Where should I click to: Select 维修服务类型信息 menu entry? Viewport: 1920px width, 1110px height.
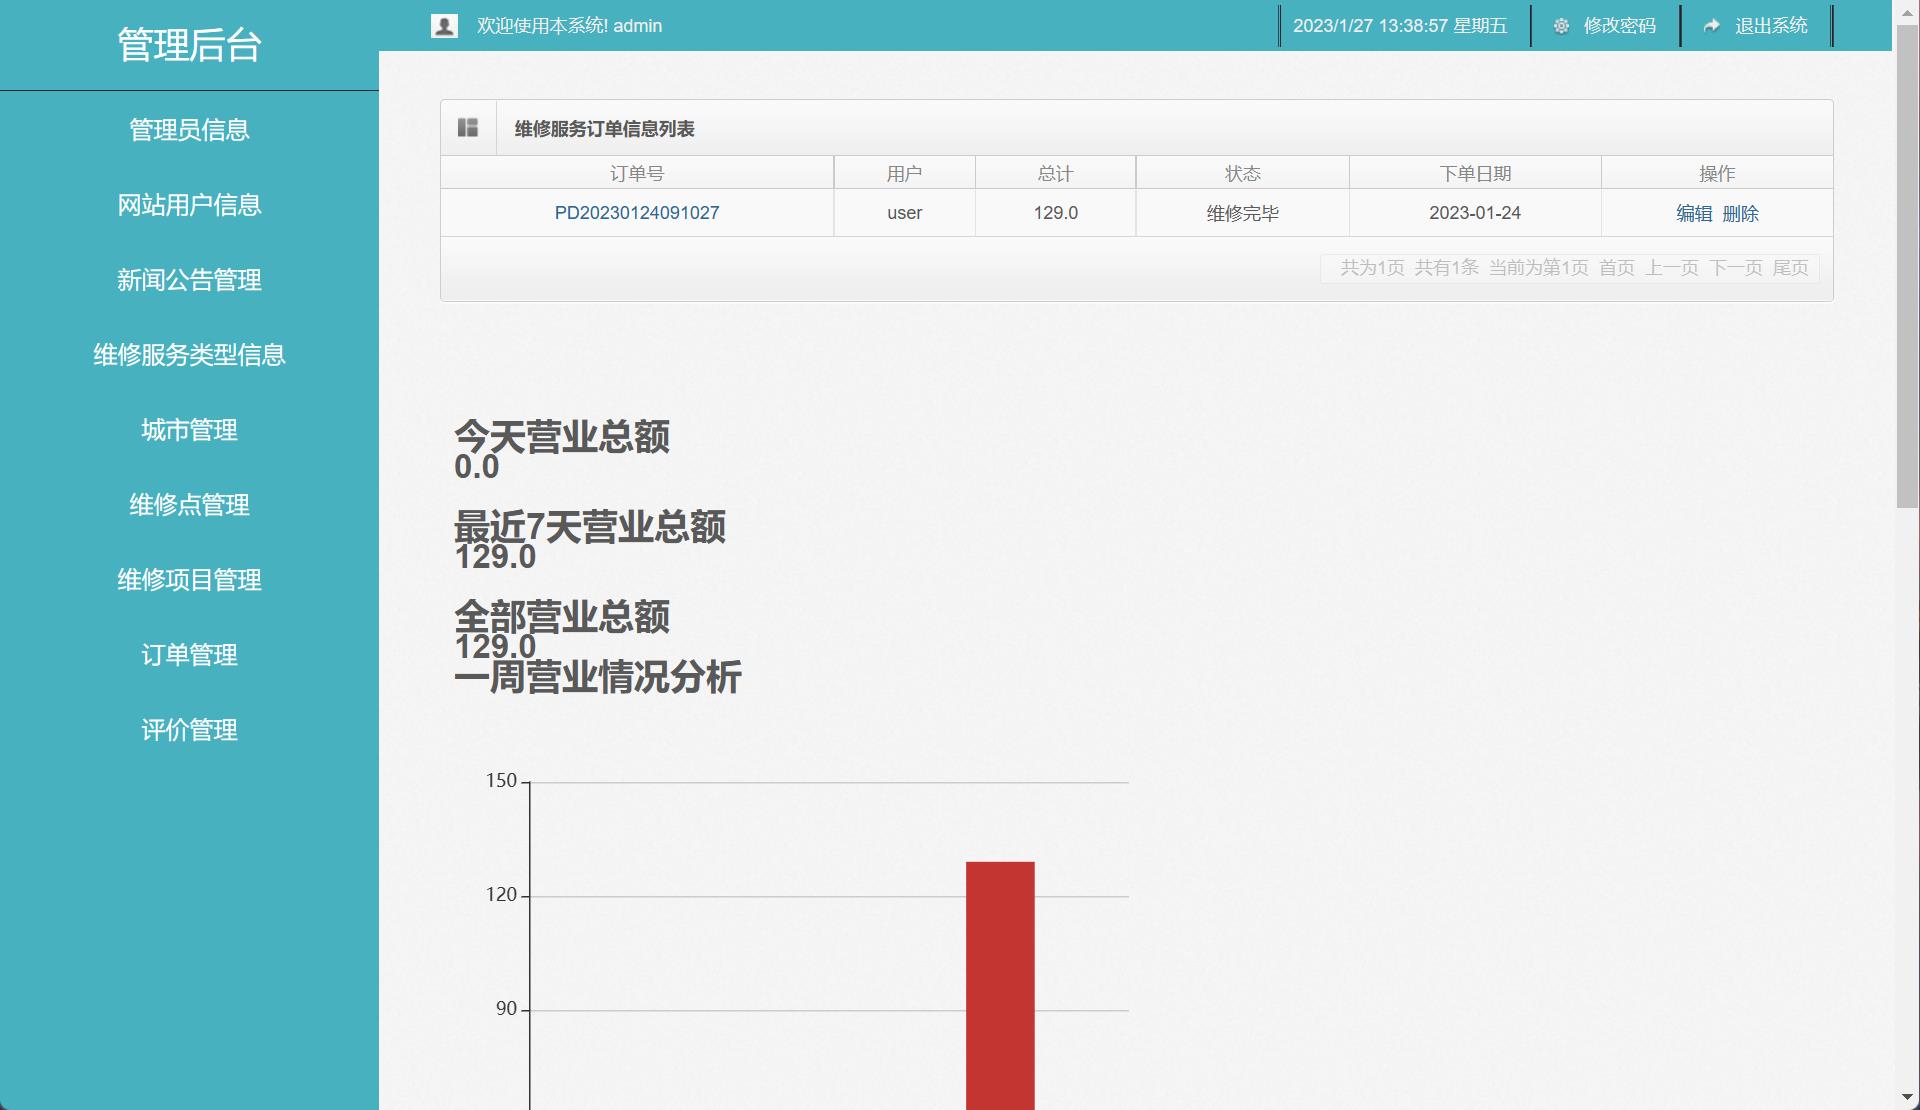189,355
